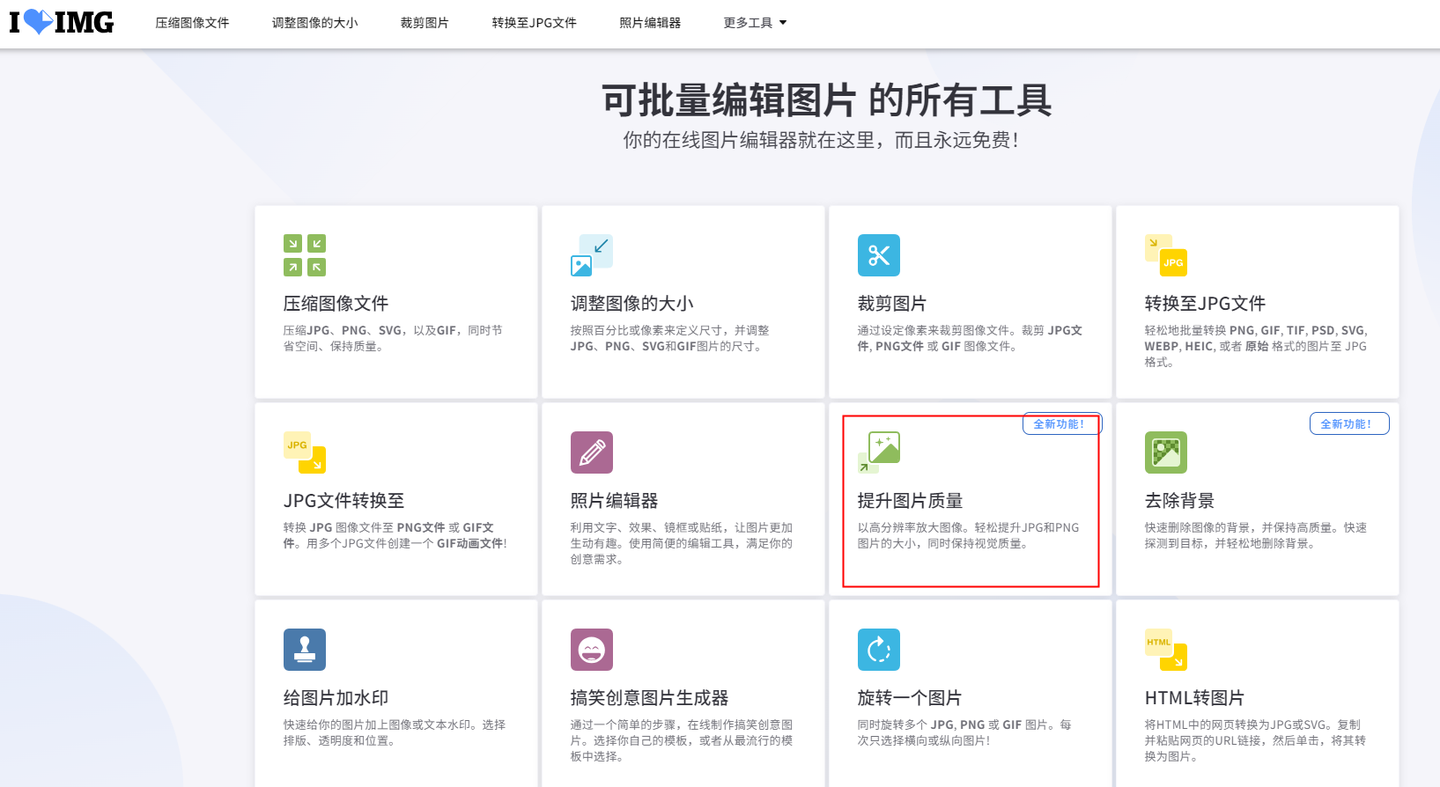1440x787 pixels.
Task: Click the remove background tool icon
Action: pyautogui.click(x=1165, y=452)
